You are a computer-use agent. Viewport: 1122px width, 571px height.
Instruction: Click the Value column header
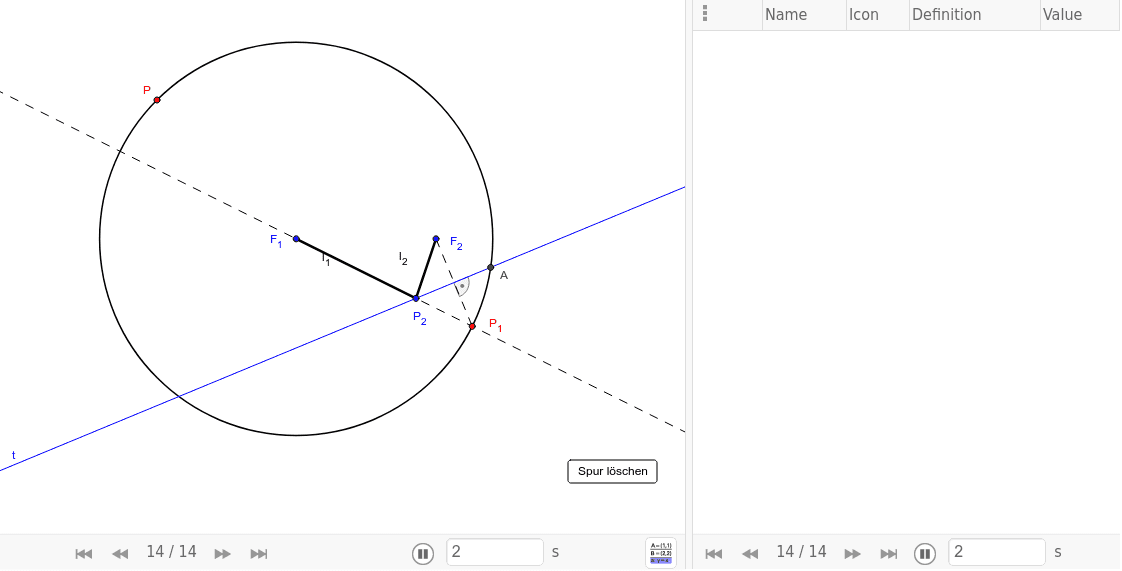pos(1062,14)
